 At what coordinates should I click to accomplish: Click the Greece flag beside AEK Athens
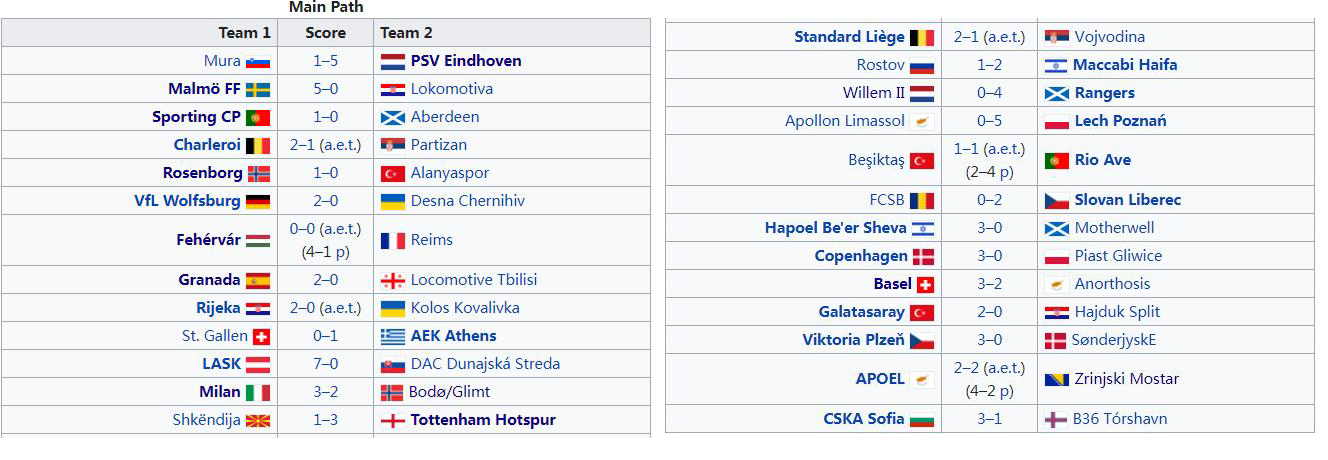pyautogui.click(x=393, y=336)
